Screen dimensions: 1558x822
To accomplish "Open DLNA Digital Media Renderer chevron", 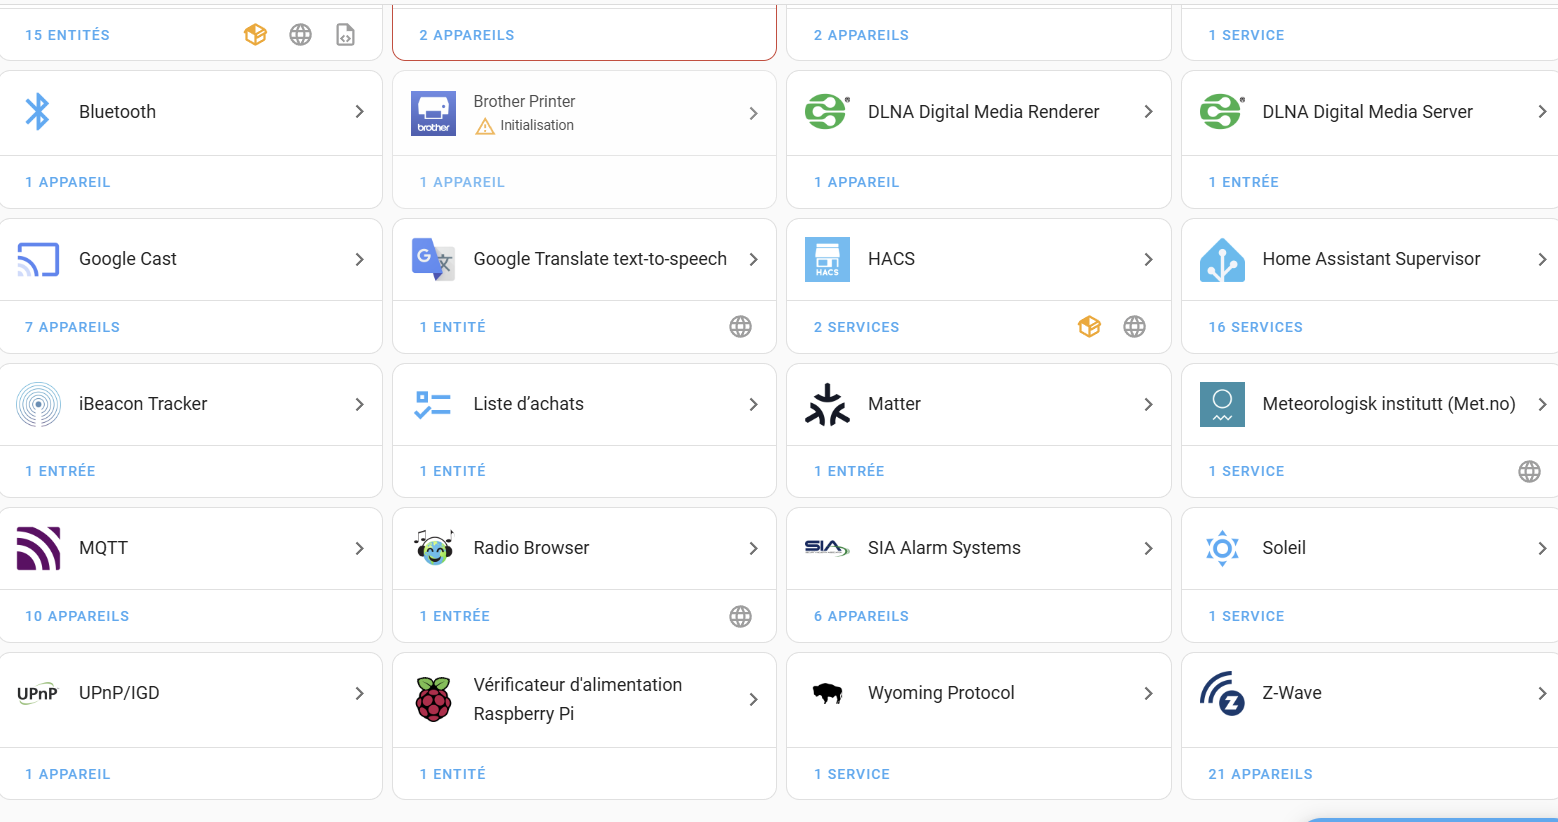I will [1148, 112].
